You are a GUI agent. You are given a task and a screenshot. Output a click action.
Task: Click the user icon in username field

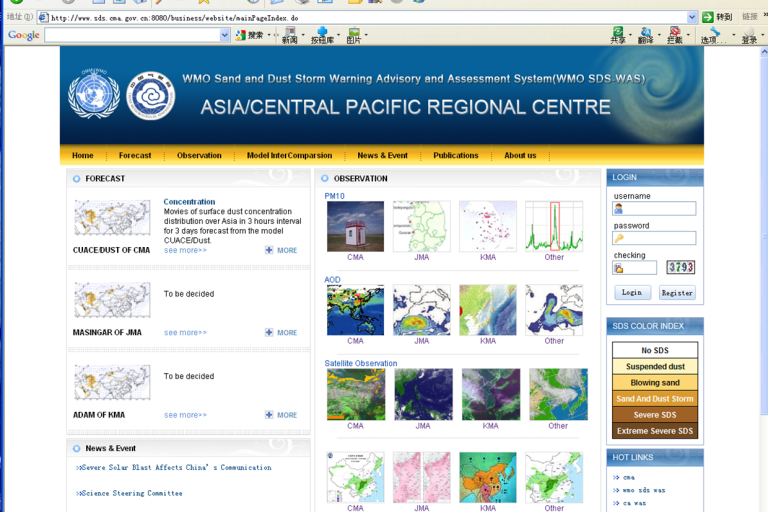pyautogui.click(x=619, y=209)
